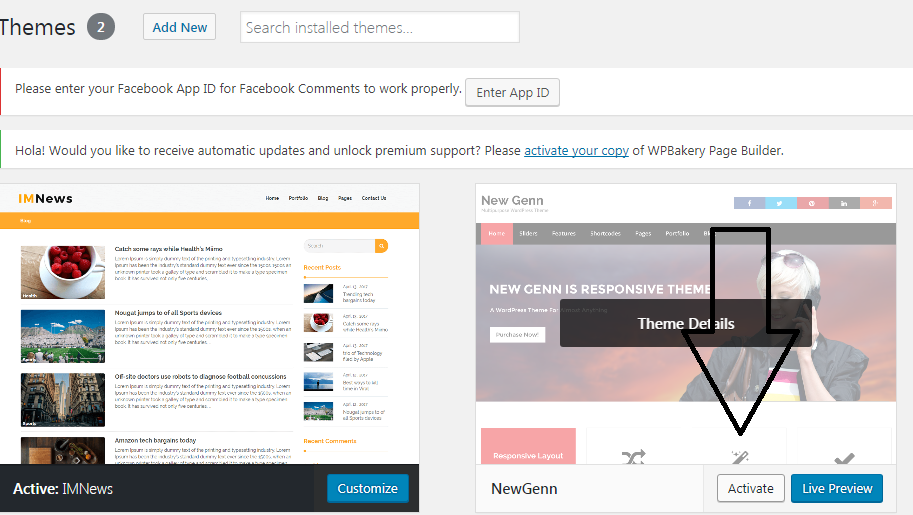Click the Facebook icon in NewGenn preview

749,203
